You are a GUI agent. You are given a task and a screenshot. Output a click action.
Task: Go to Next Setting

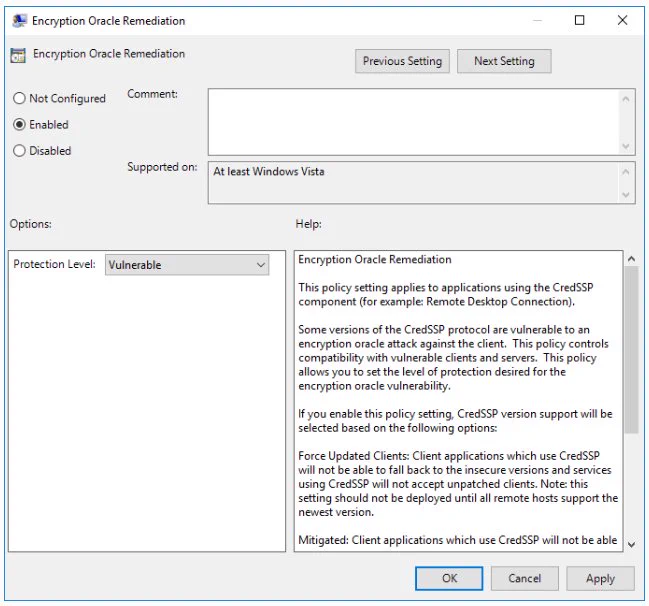504,61
